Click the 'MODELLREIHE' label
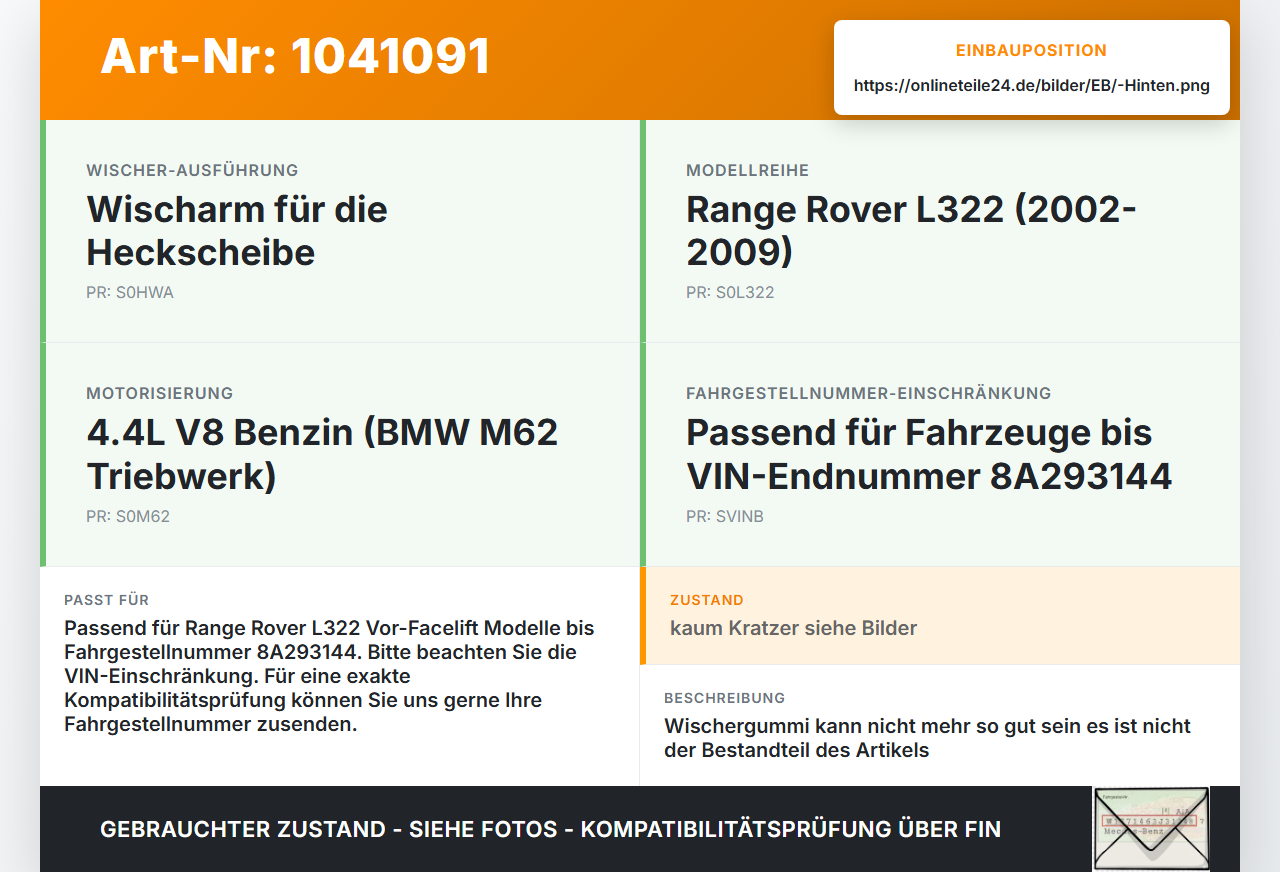 pyautogui.click(x=747, y=171)
